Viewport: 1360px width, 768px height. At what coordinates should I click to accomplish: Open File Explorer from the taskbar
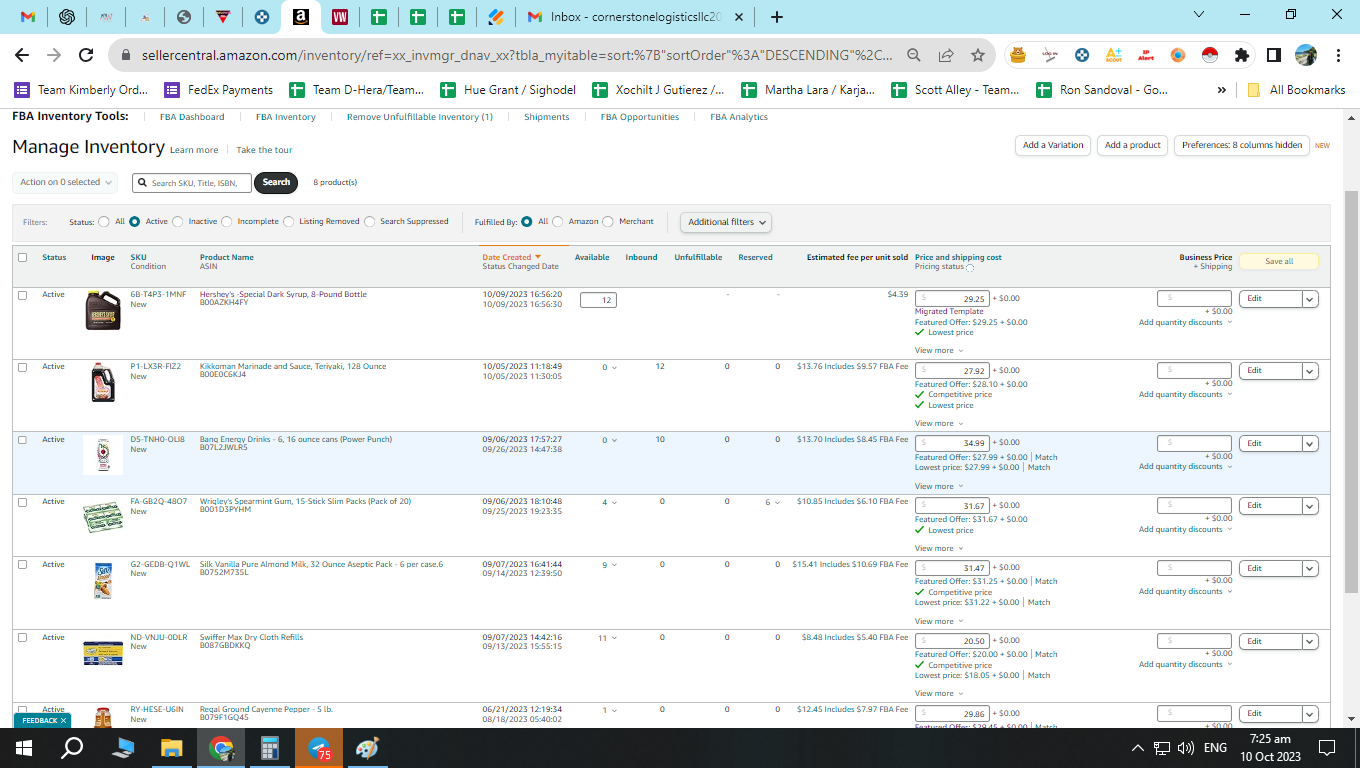point(172,747)
